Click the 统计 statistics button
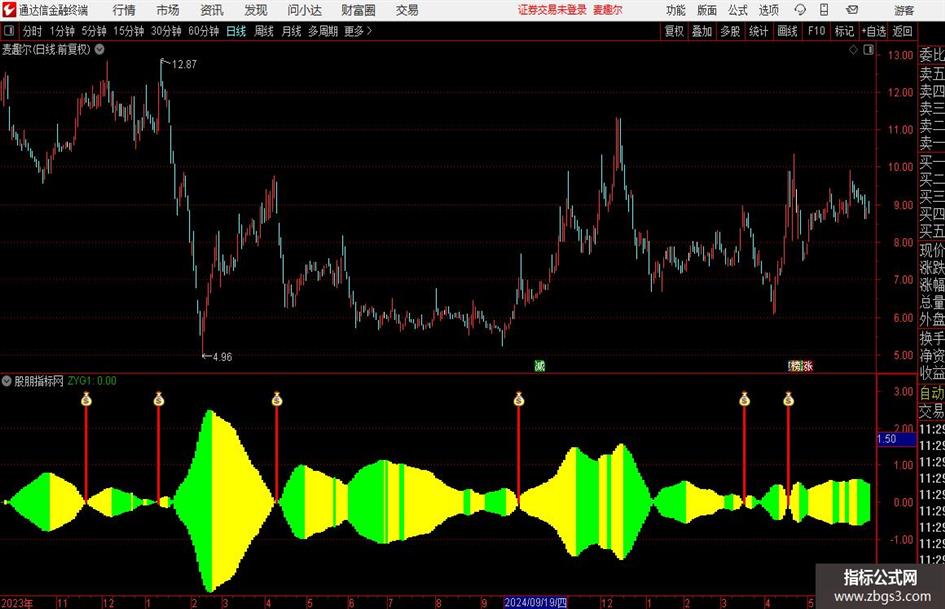This screenshot has width=945, height=609. (x=758, y=31)
